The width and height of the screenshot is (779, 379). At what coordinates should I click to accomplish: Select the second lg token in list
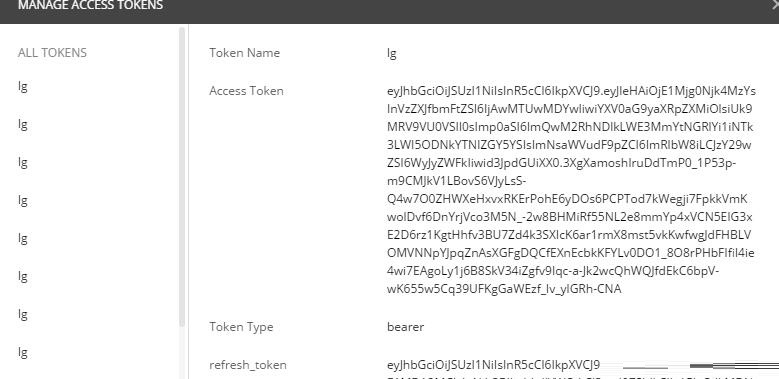pyautogui.click(x=23, y=125)
